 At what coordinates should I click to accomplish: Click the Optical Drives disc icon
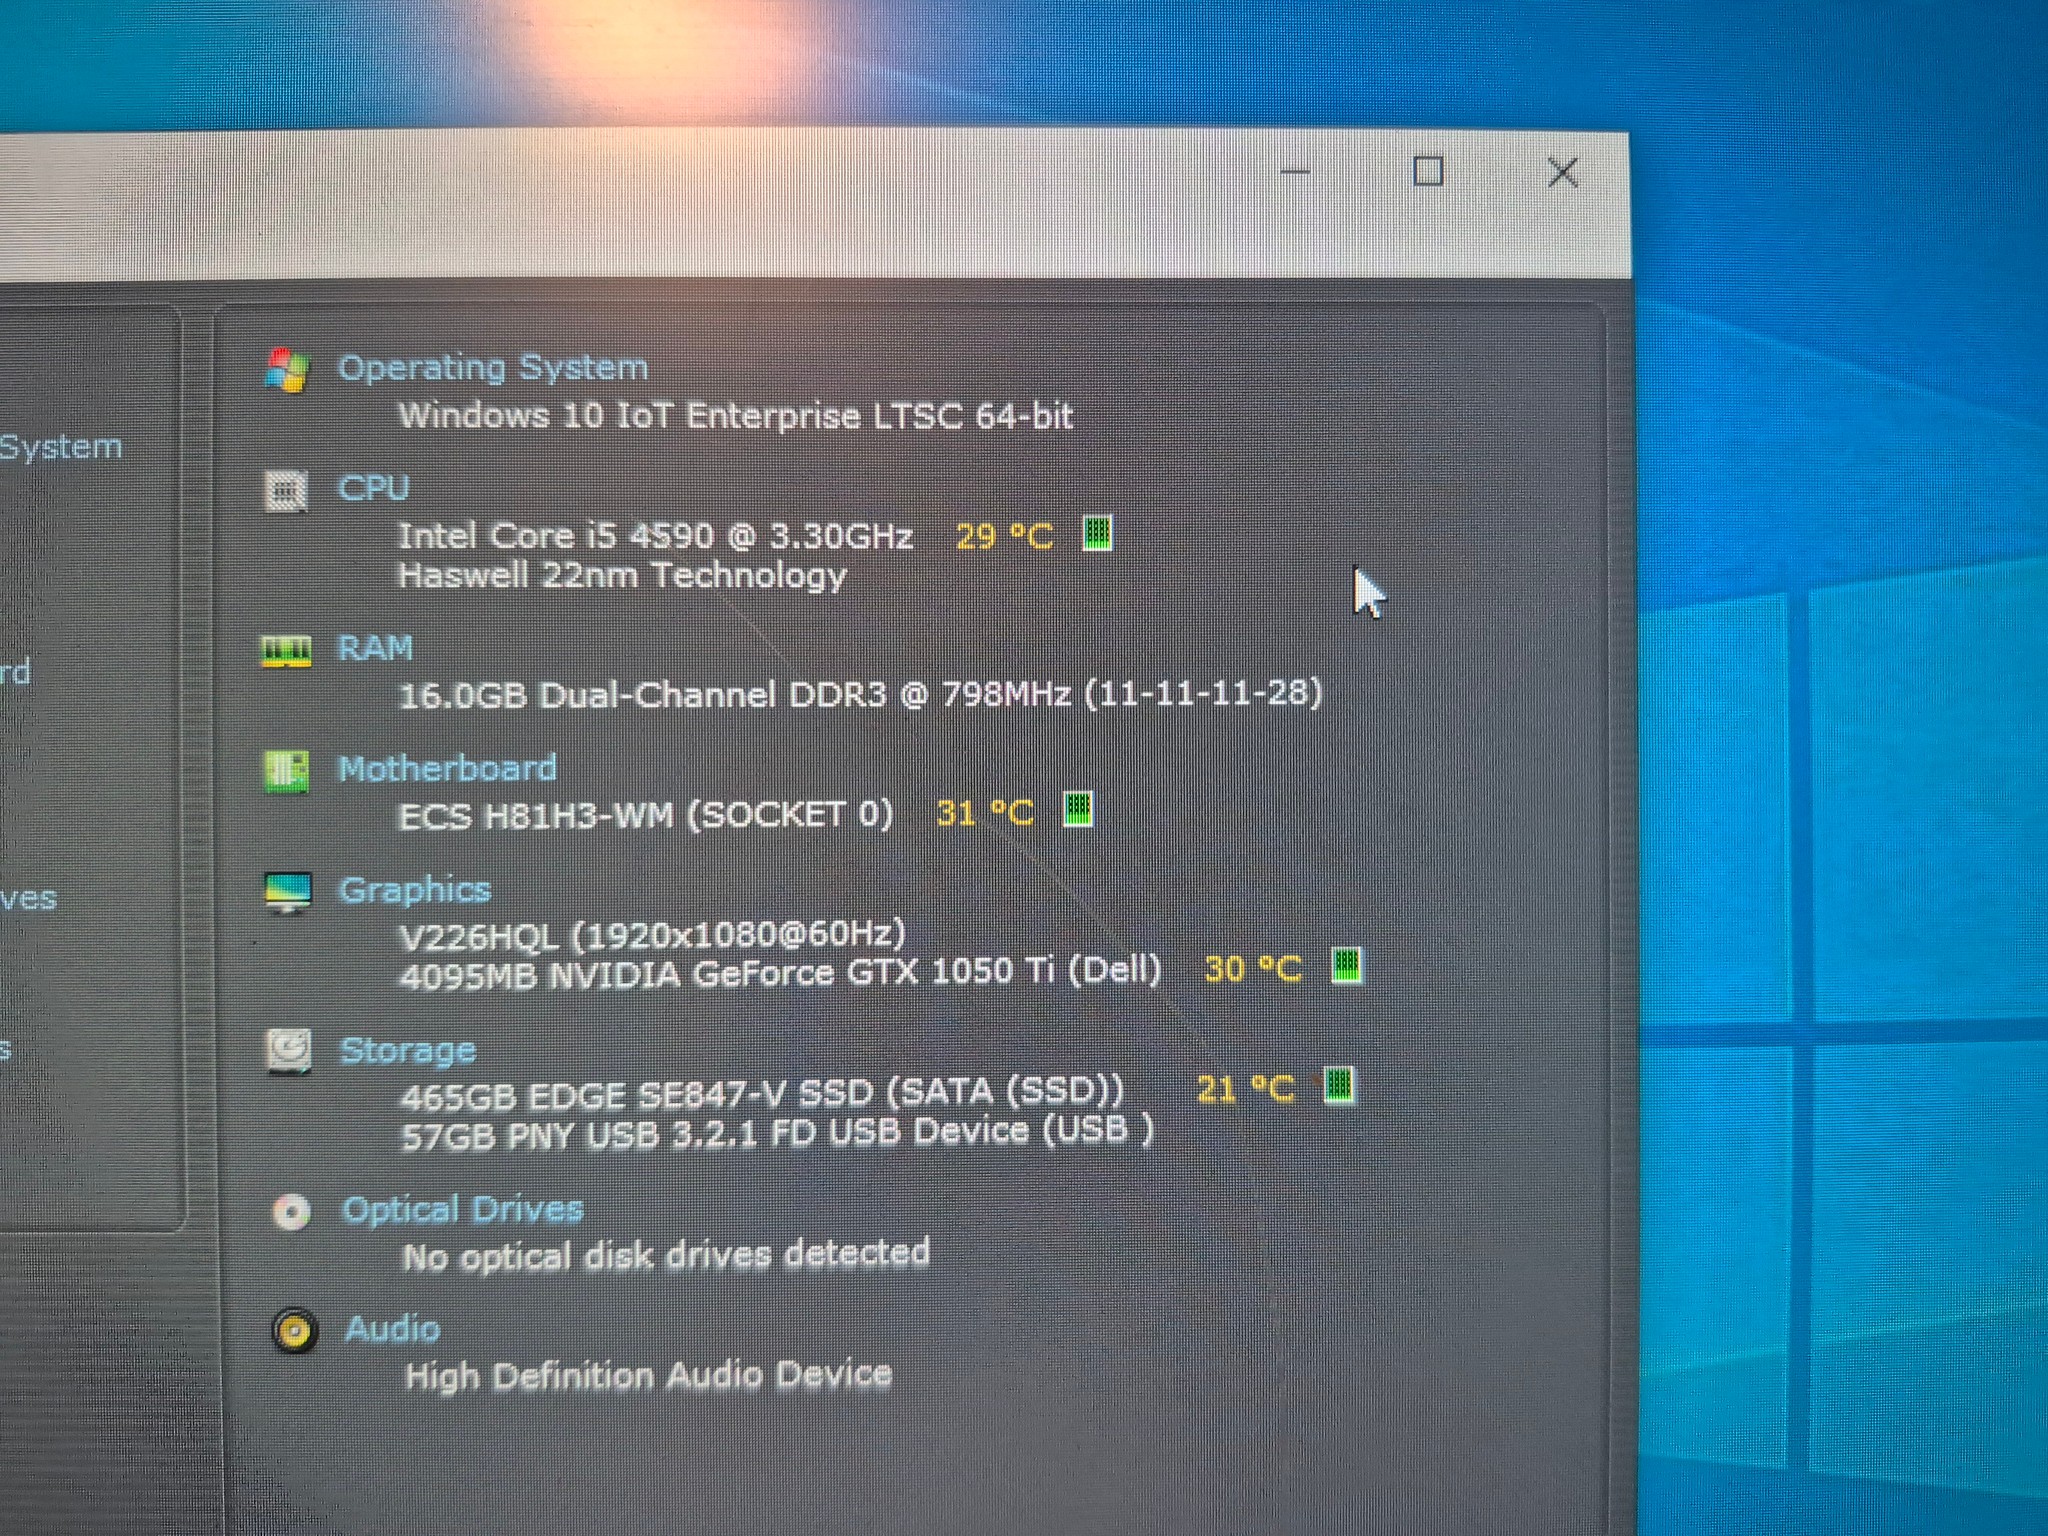point(291,1212)
